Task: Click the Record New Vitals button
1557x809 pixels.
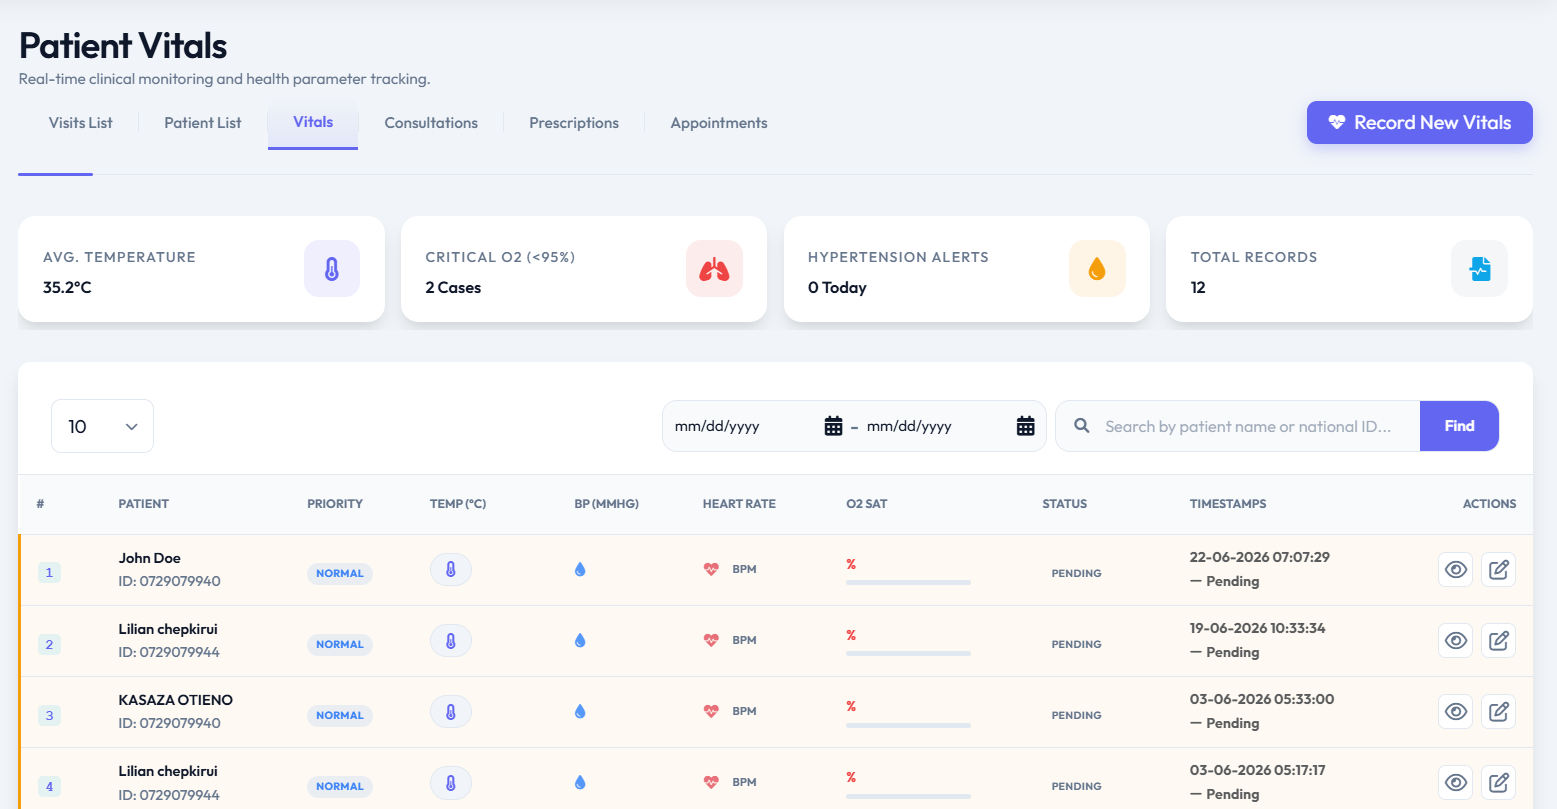Action: [x=1420, y=122]
